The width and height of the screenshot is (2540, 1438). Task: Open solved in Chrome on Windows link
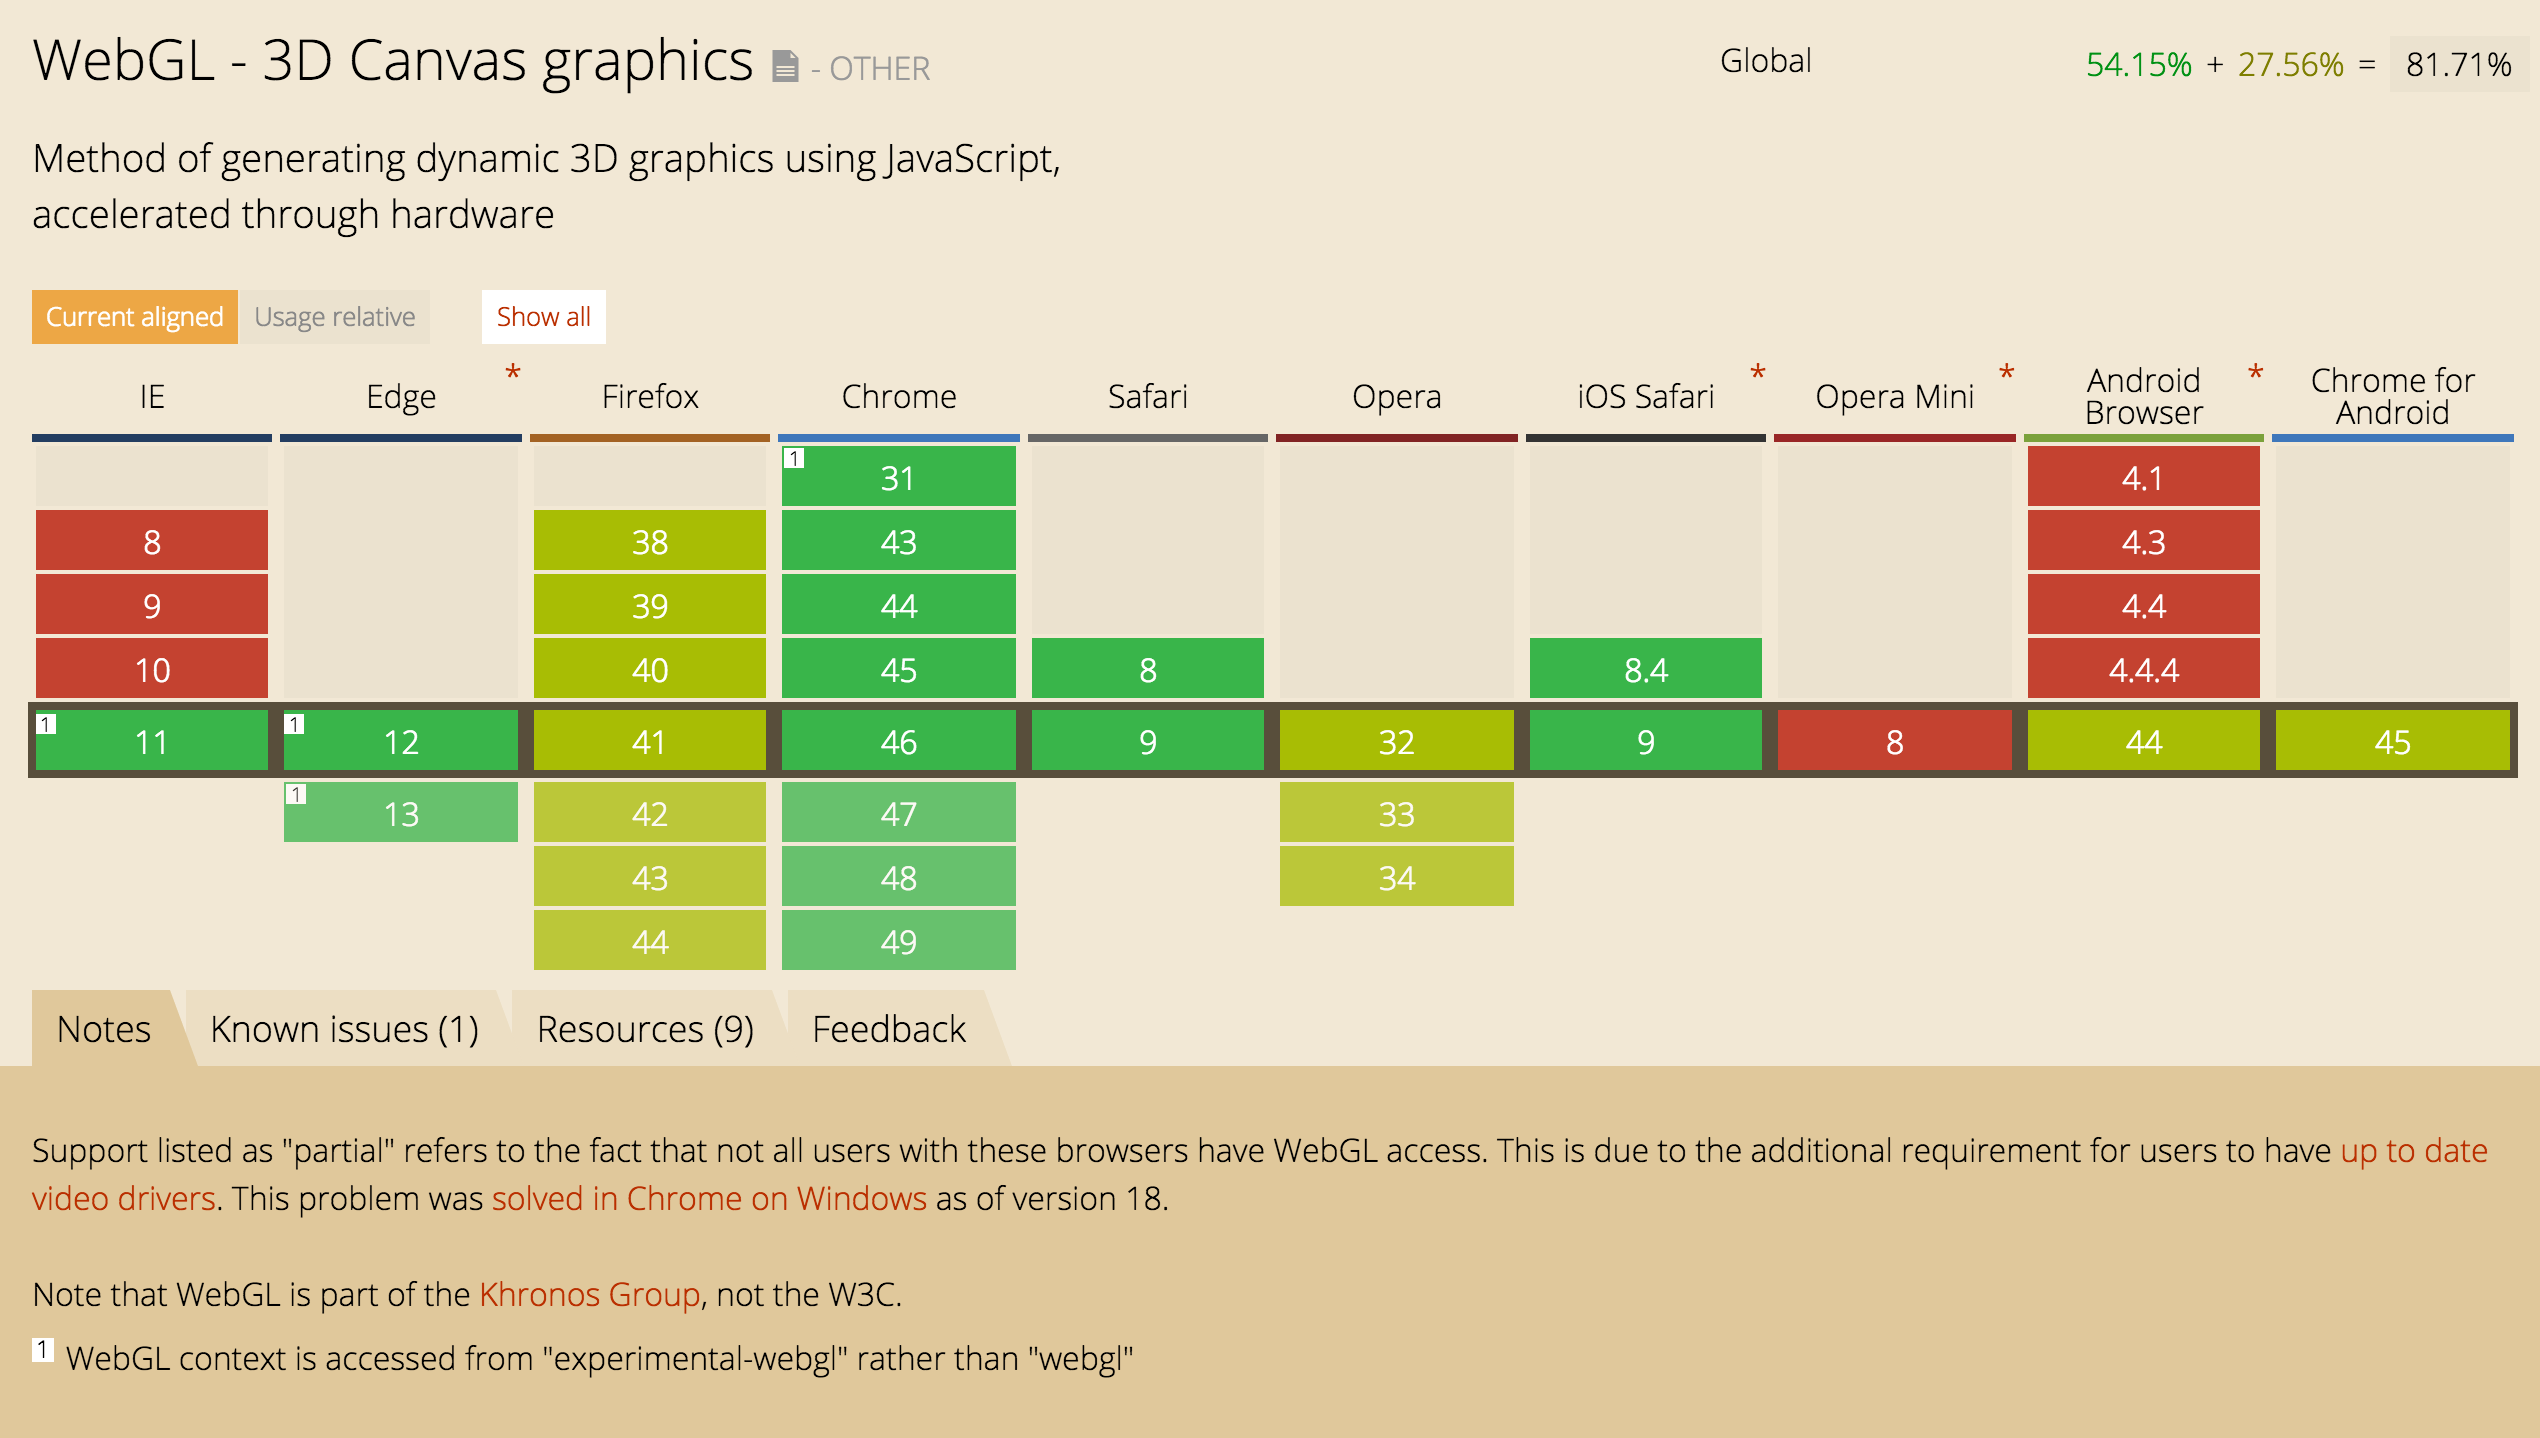pos(709,1198)
